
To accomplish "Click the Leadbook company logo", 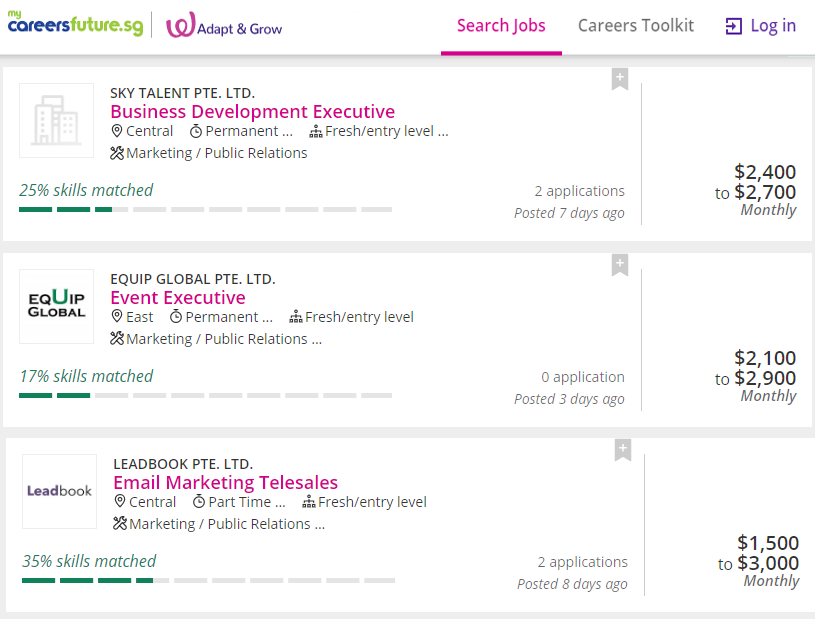I will [x=59, y=491].
